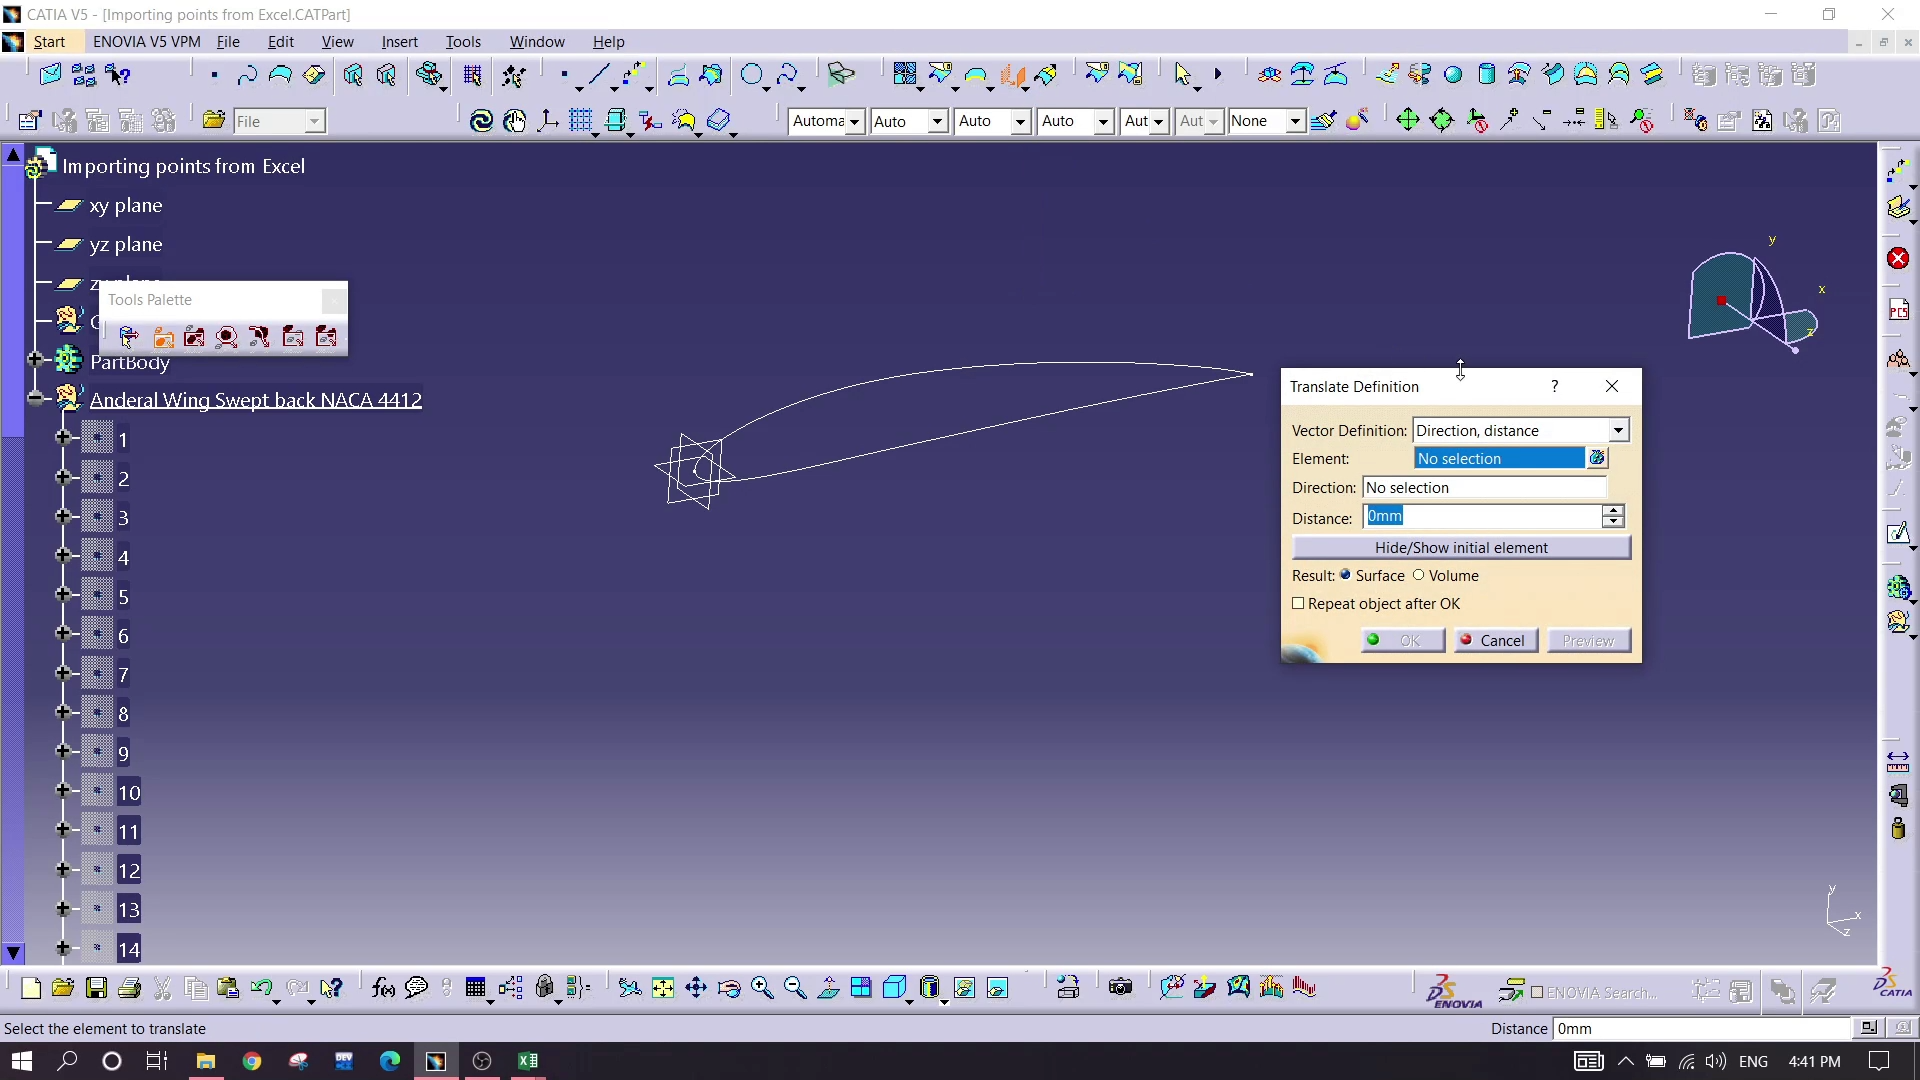1920x1080 pixels.
Task: Click the Capture camera icon
Action: click(x=1120, y=988)
